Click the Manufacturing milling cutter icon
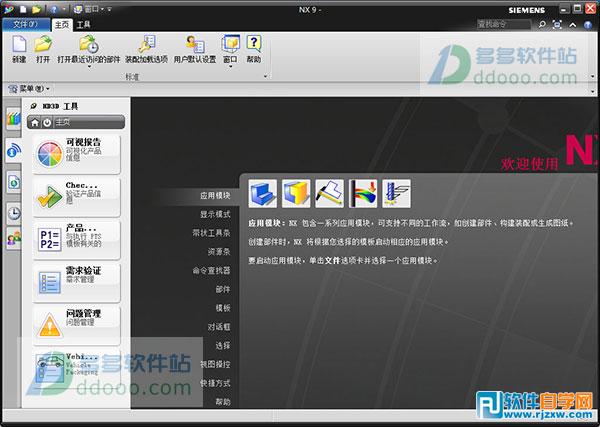 tap(396, 194)
